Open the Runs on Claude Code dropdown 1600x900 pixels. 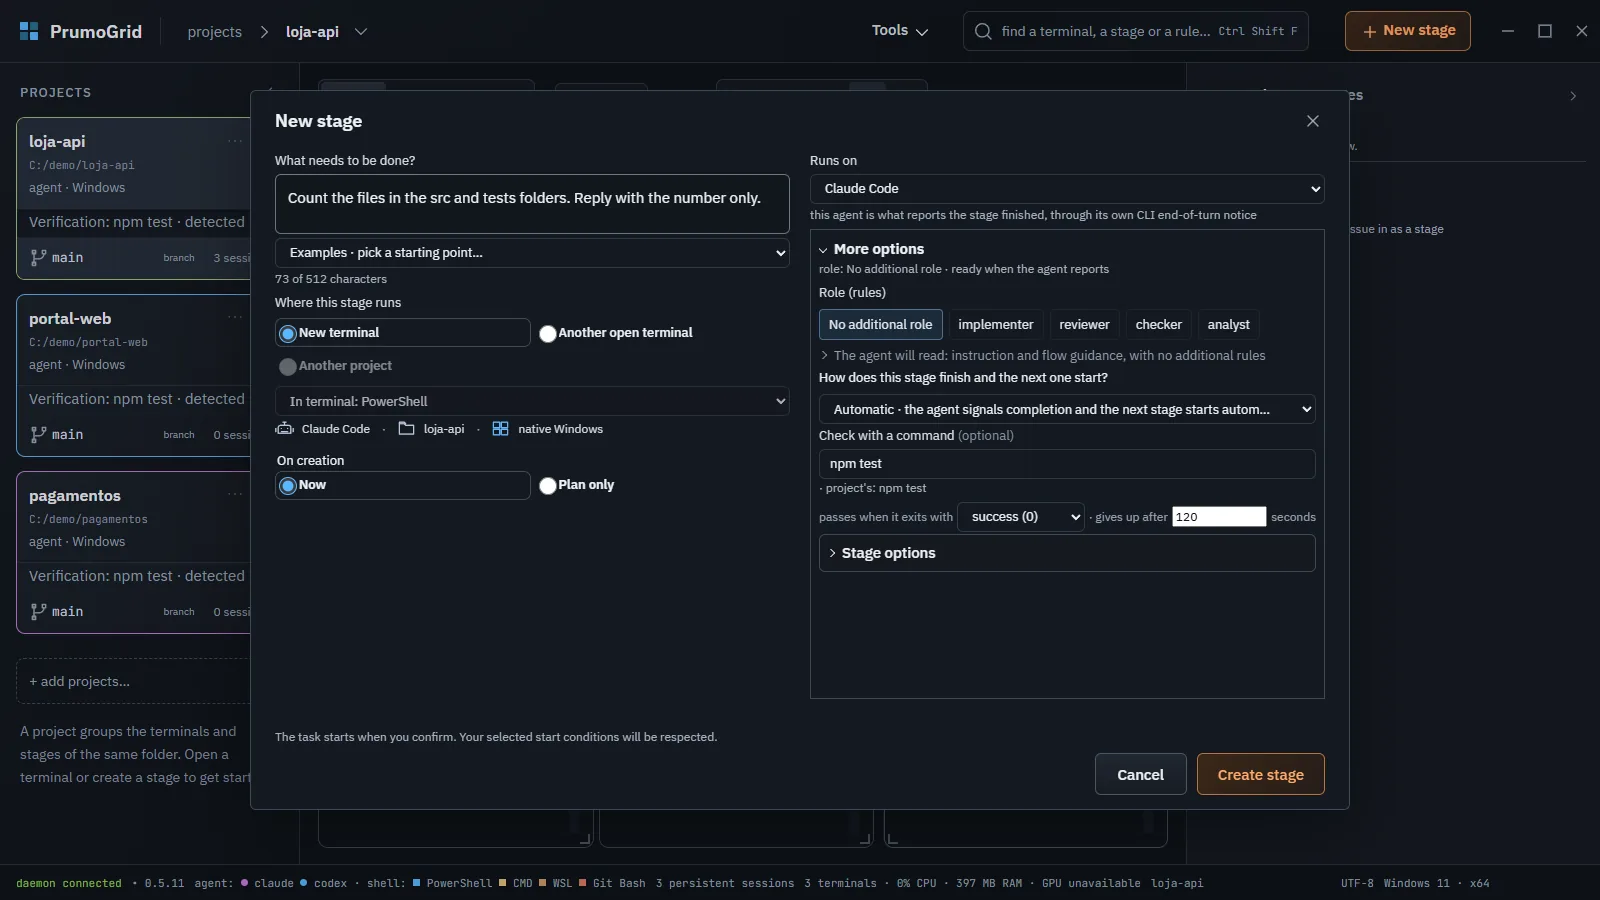[x=1067, y=189]
